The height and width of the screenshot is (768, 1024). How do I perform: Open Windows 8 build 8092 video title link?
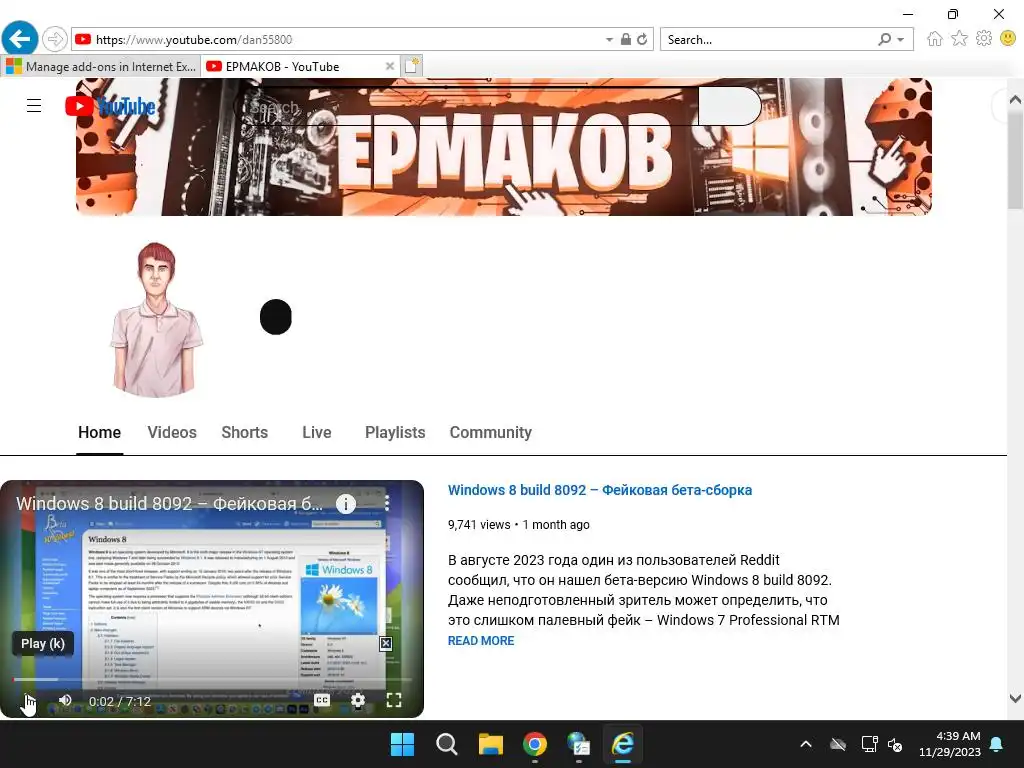coord(600,490)
